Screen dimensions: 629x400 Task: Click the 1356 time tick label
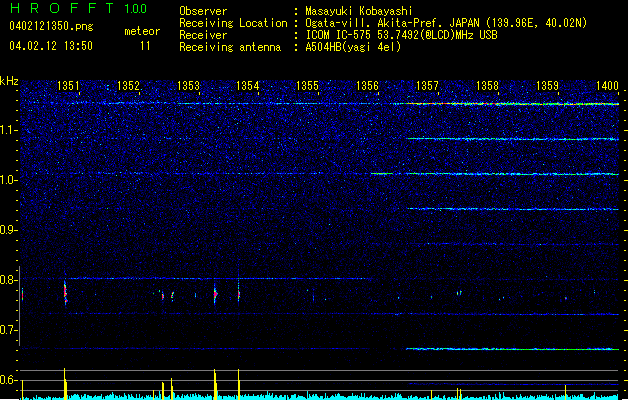pyautogui.click(x=367, y=85)
